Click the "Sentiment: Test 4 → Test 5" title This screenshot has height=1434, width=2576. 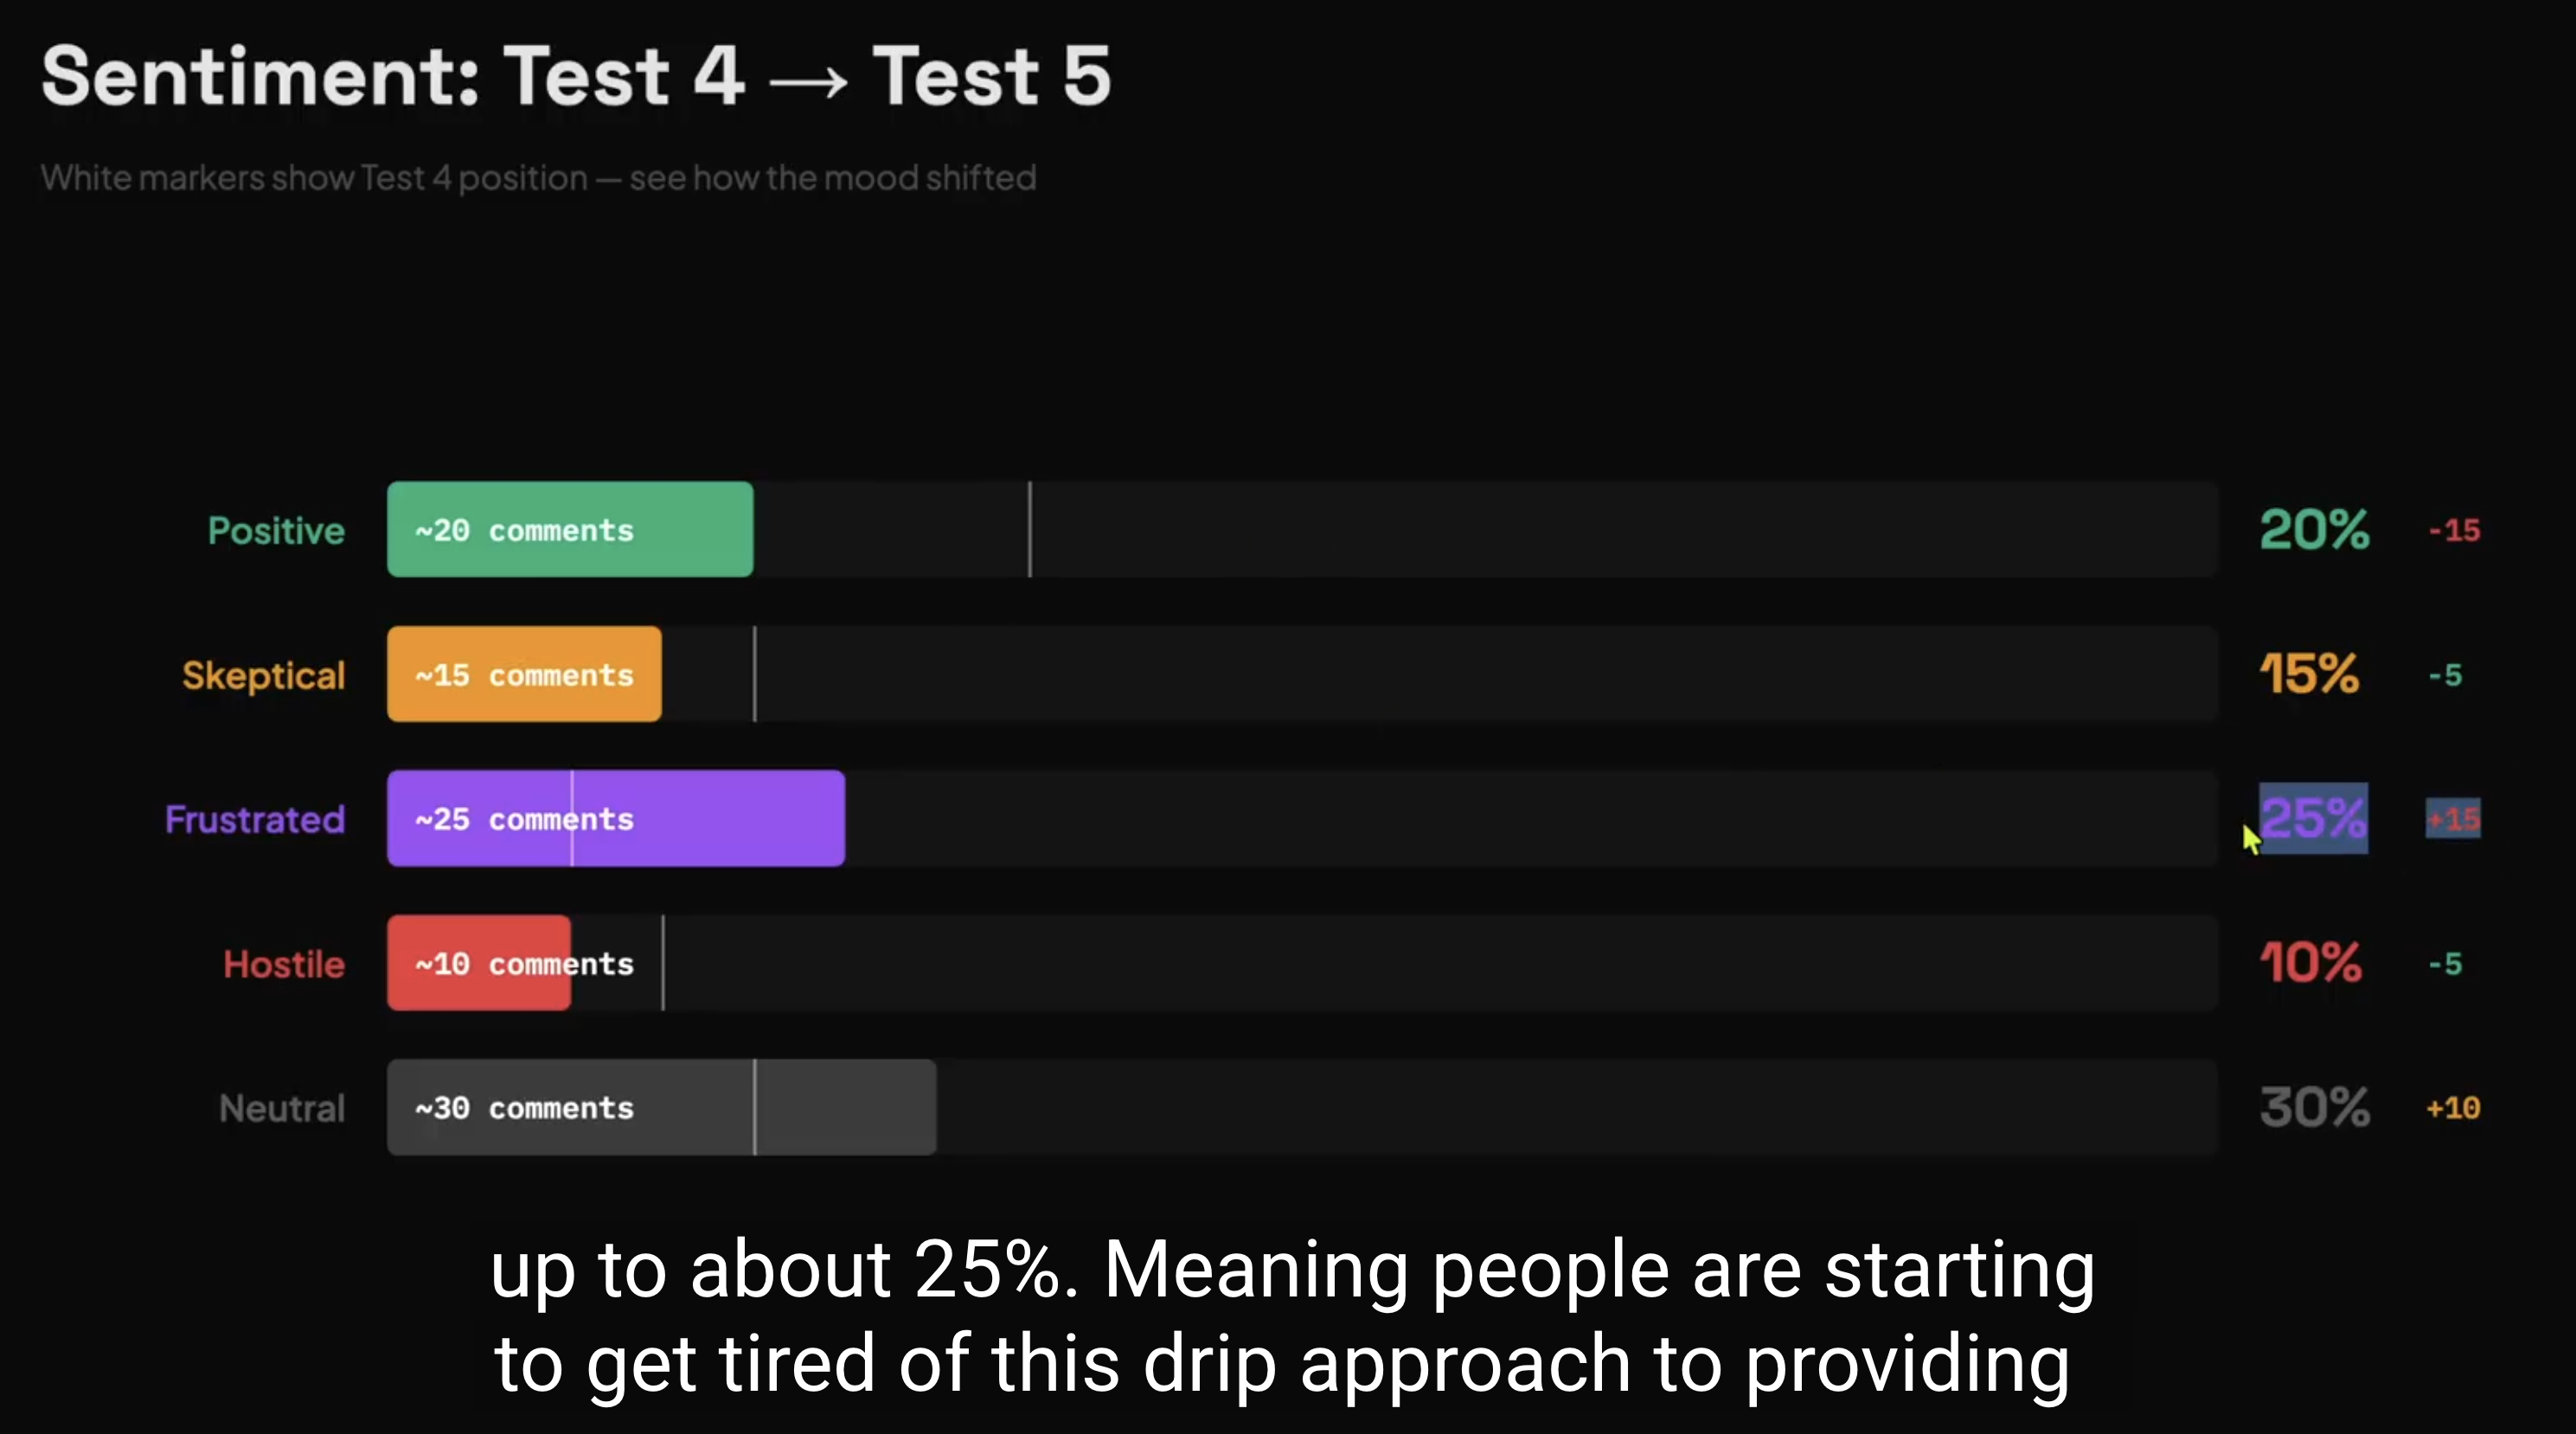(576, 76)
